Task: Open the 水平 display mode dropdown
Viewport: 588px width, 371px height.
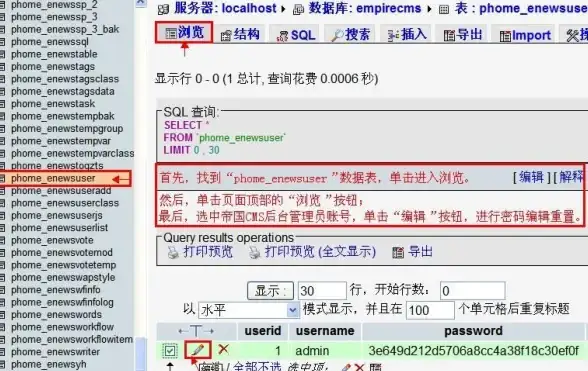Action: click(x=248, y=310)
